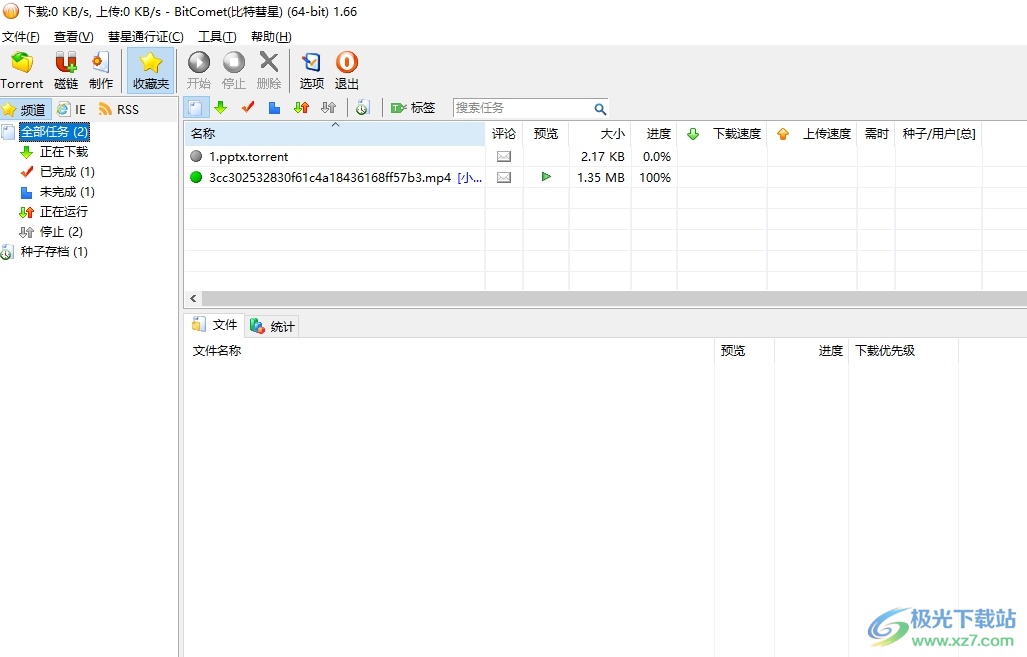Filter completed tasks with red checkmark
This screenshot has height=657, width=1027.
point(248,107)
